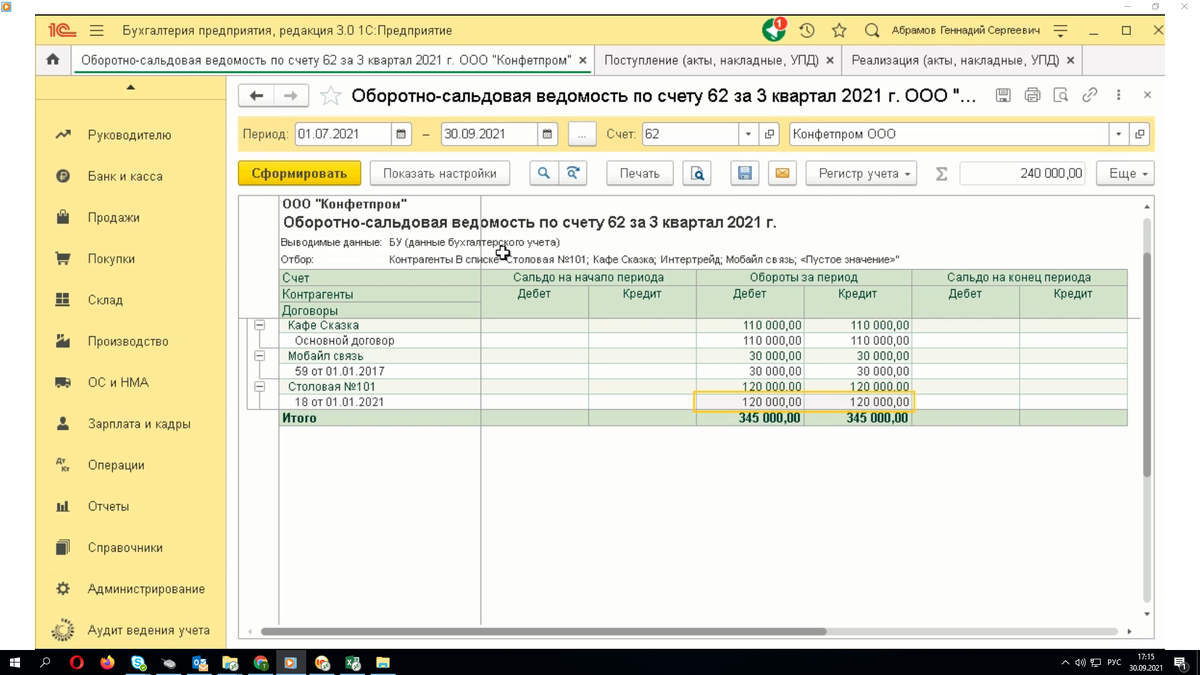
Task: Open Конфетпром ООО organization card icon
Action: pyautogui.click(x=1139, y=134)
